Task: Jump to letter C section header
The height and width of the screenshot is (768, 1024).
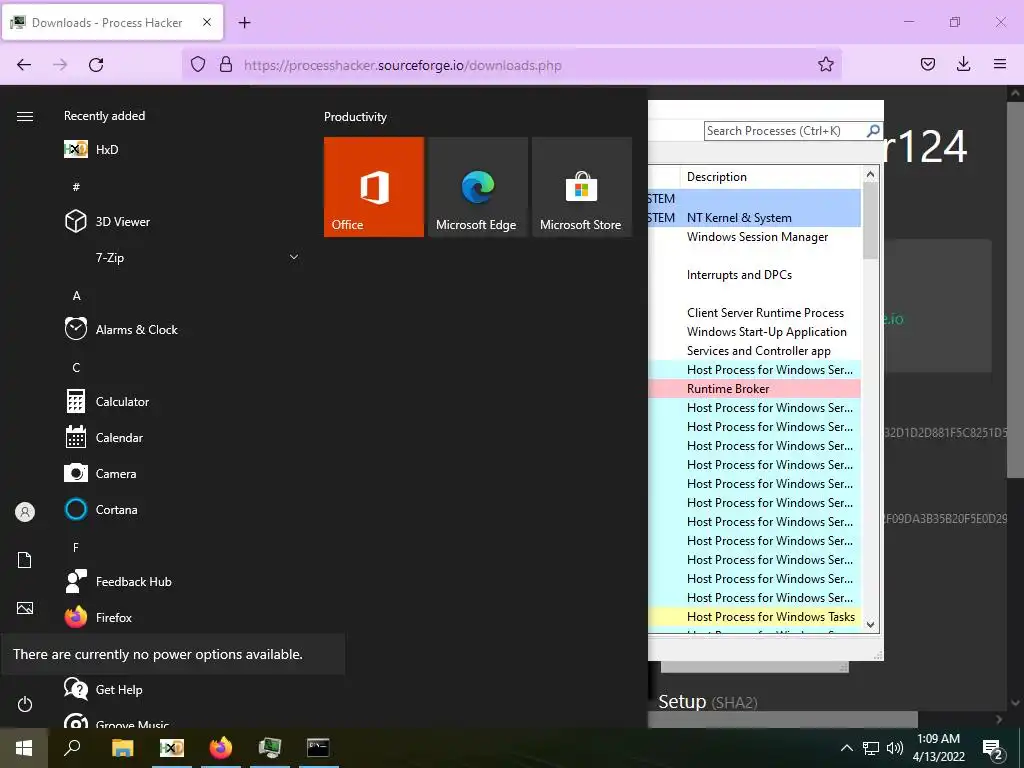Action: click(x=76, y=368)
